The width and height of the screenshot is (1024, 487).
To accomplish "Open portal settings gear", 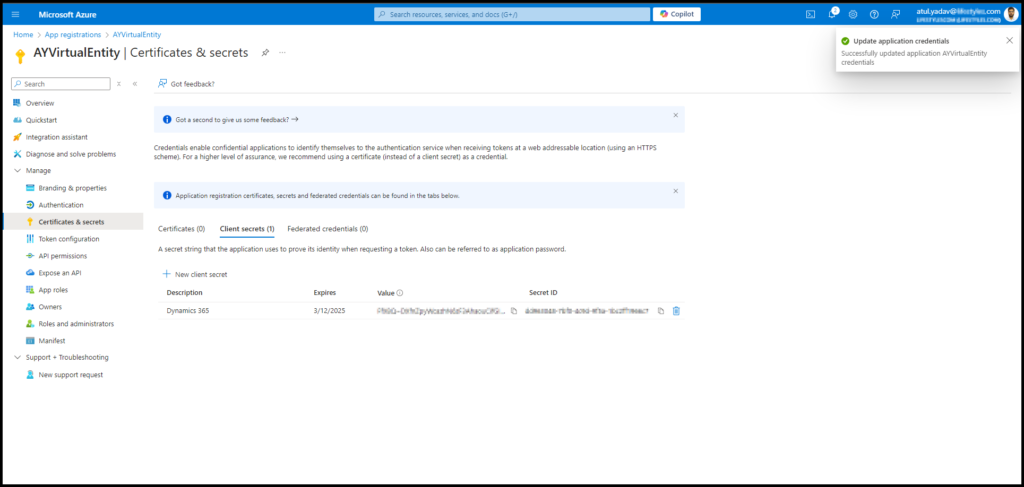I will coord(853,14).
